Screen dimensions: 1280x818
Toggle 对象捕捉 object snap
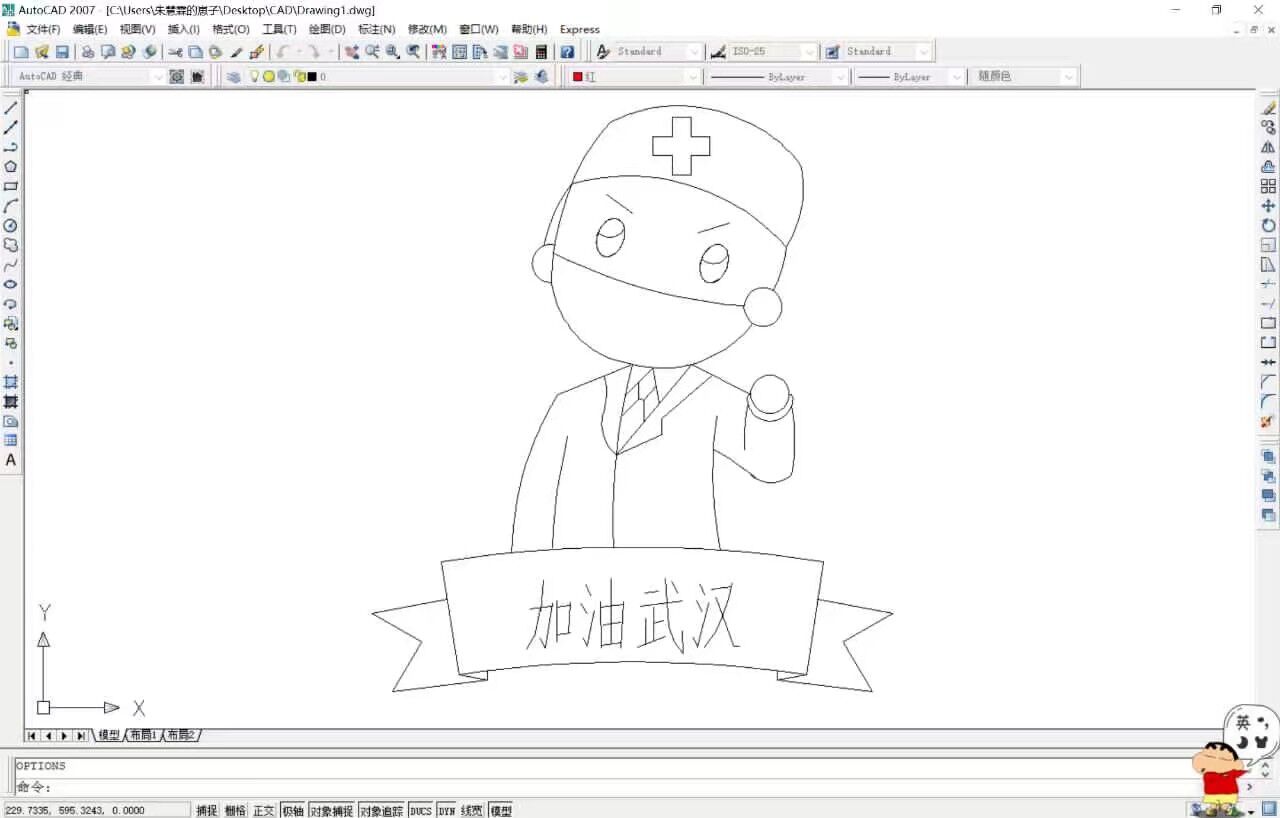[x=331, y=810]
